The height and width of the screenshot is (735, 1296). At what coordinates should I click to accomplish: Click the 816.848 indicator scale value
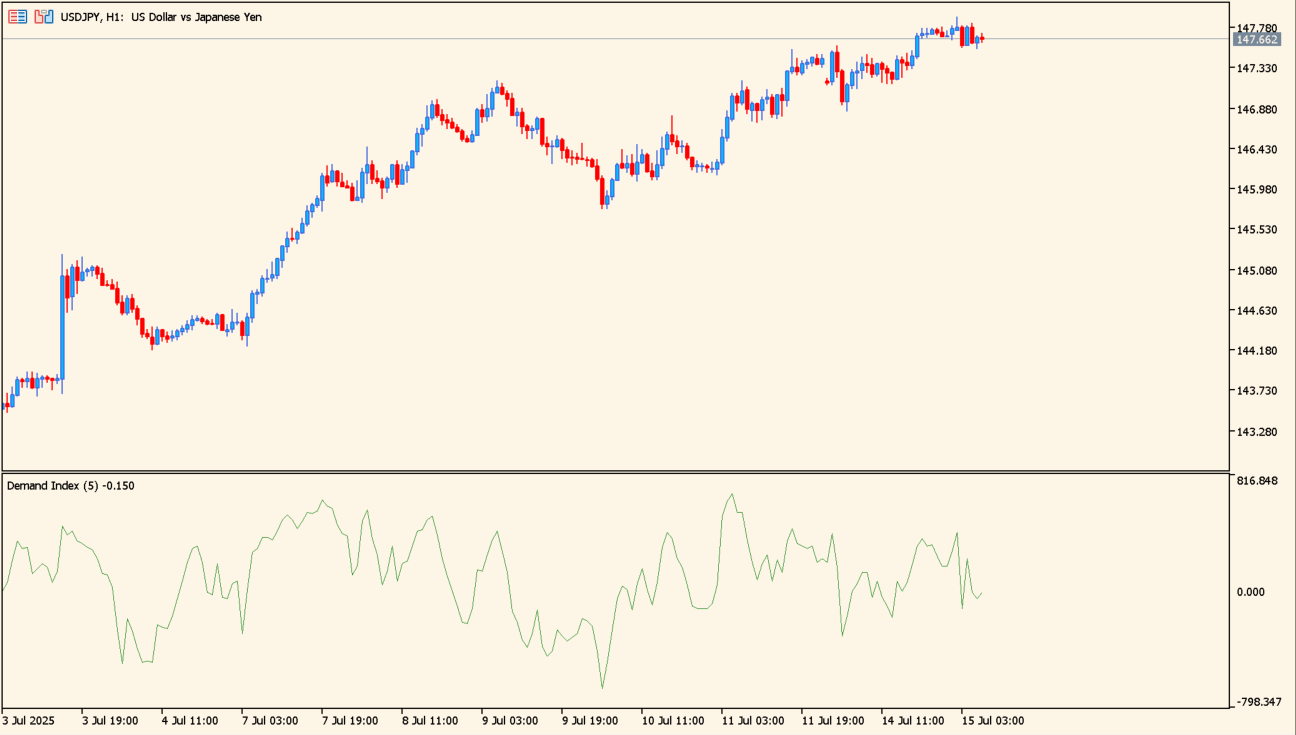(x=1257, y=481)
